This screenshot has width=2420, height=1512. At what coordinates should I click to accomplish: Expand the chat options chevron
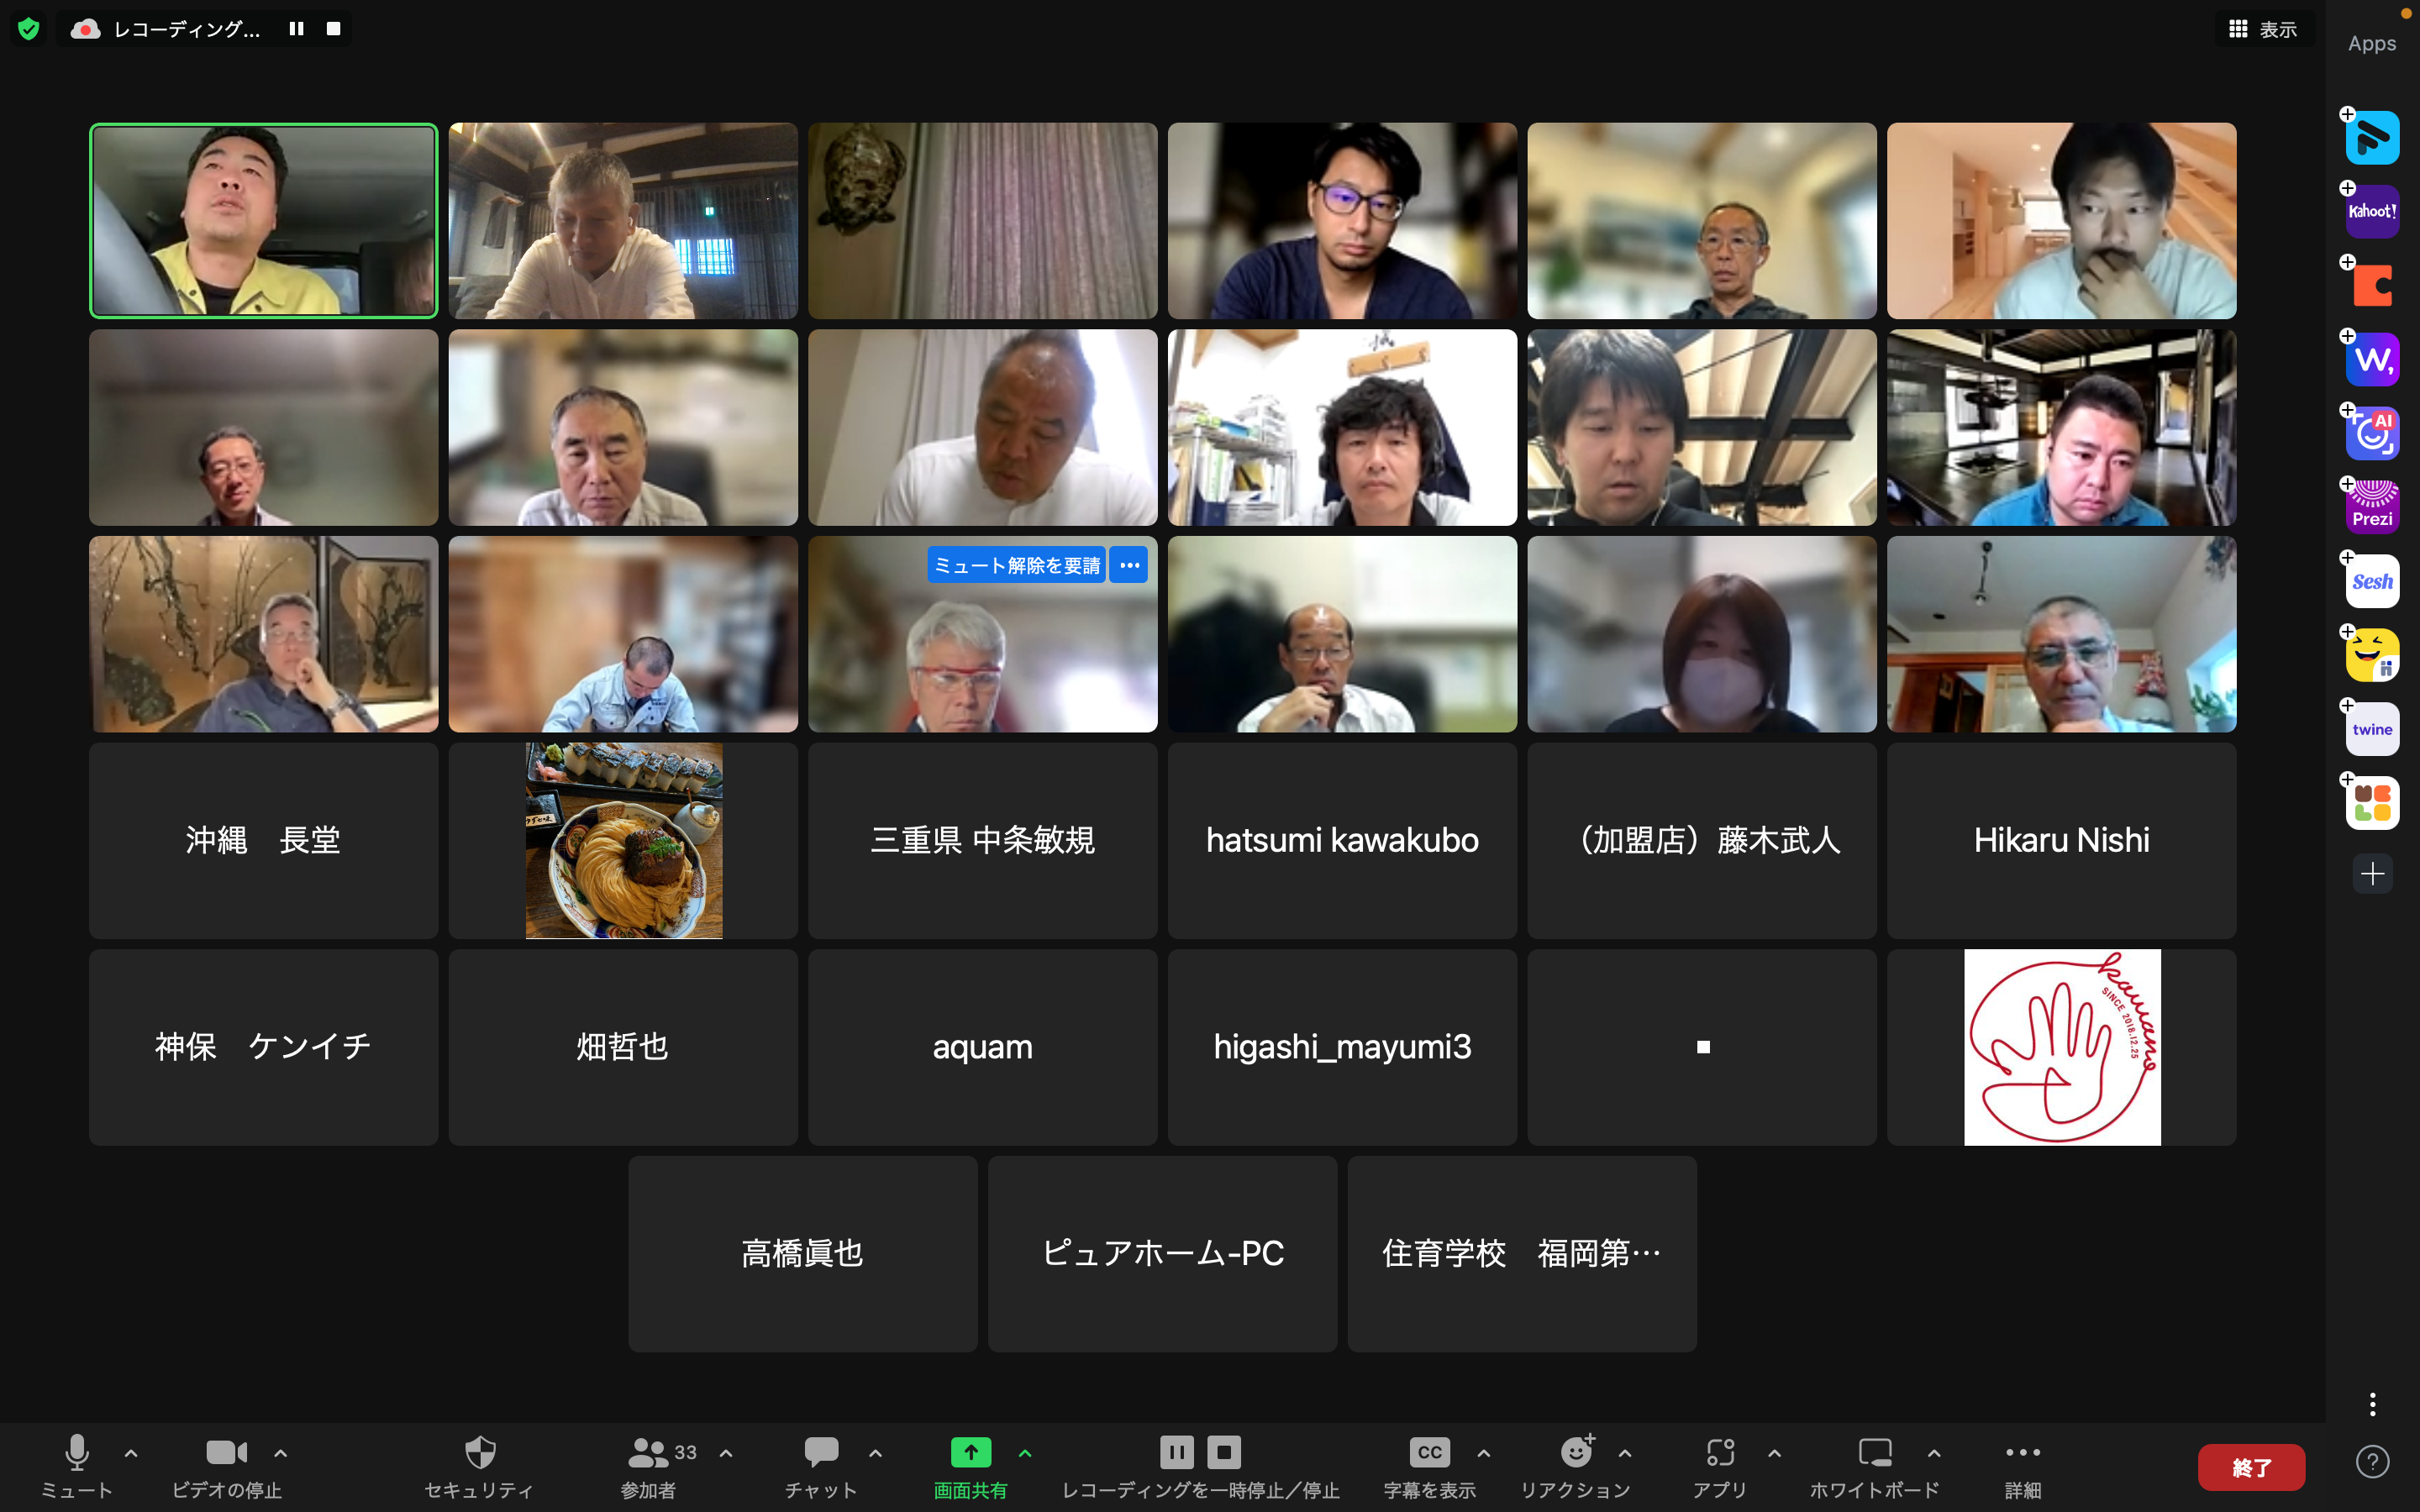pyautogui.click(x=875, y=1453)
